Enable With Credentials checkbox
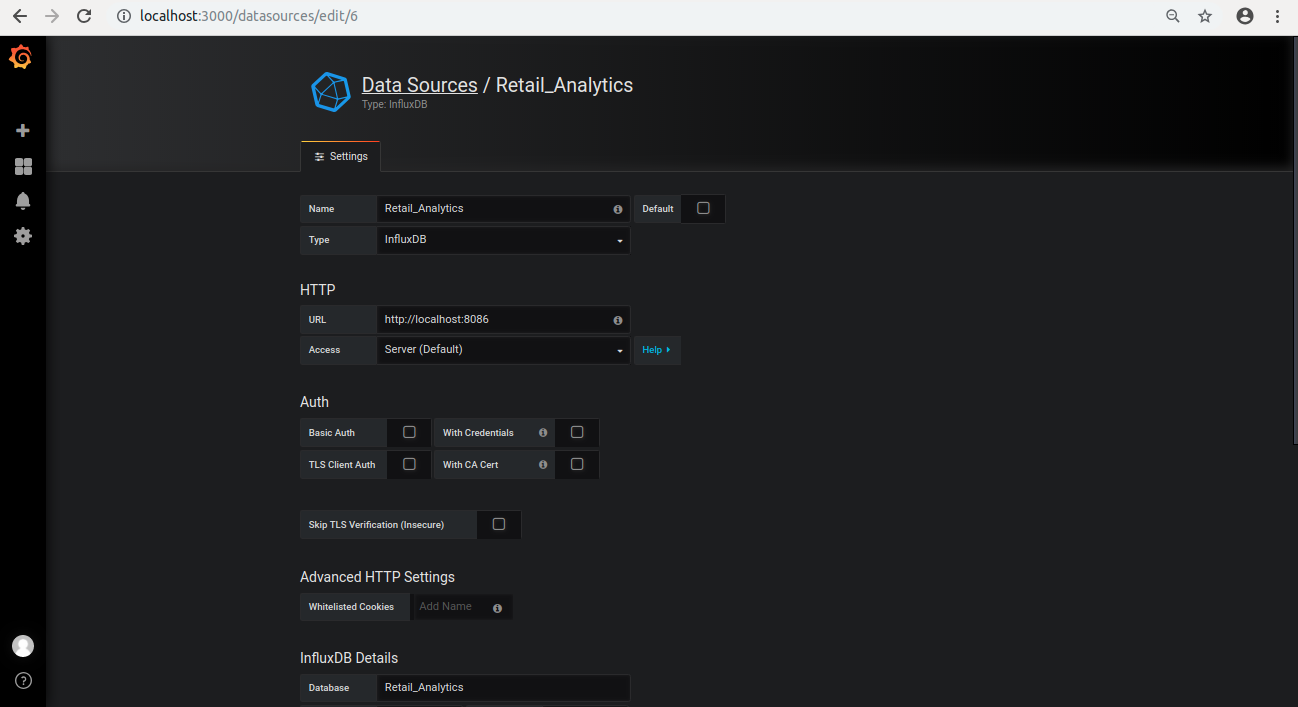This screenshot has height=707, width=1298. 577,432
